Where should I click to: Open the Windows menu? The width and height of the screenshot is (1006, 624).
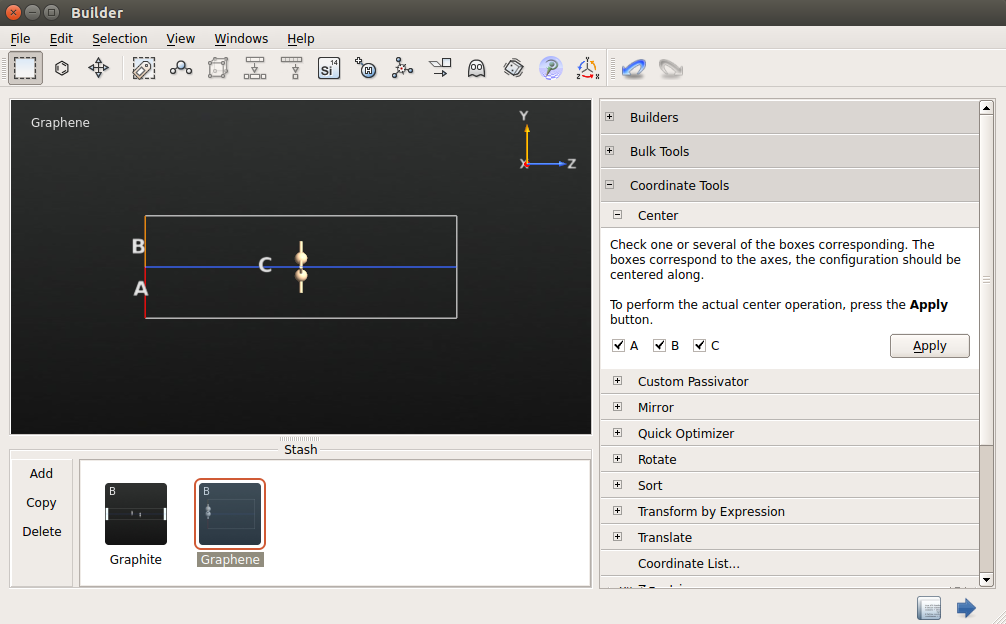241,38
